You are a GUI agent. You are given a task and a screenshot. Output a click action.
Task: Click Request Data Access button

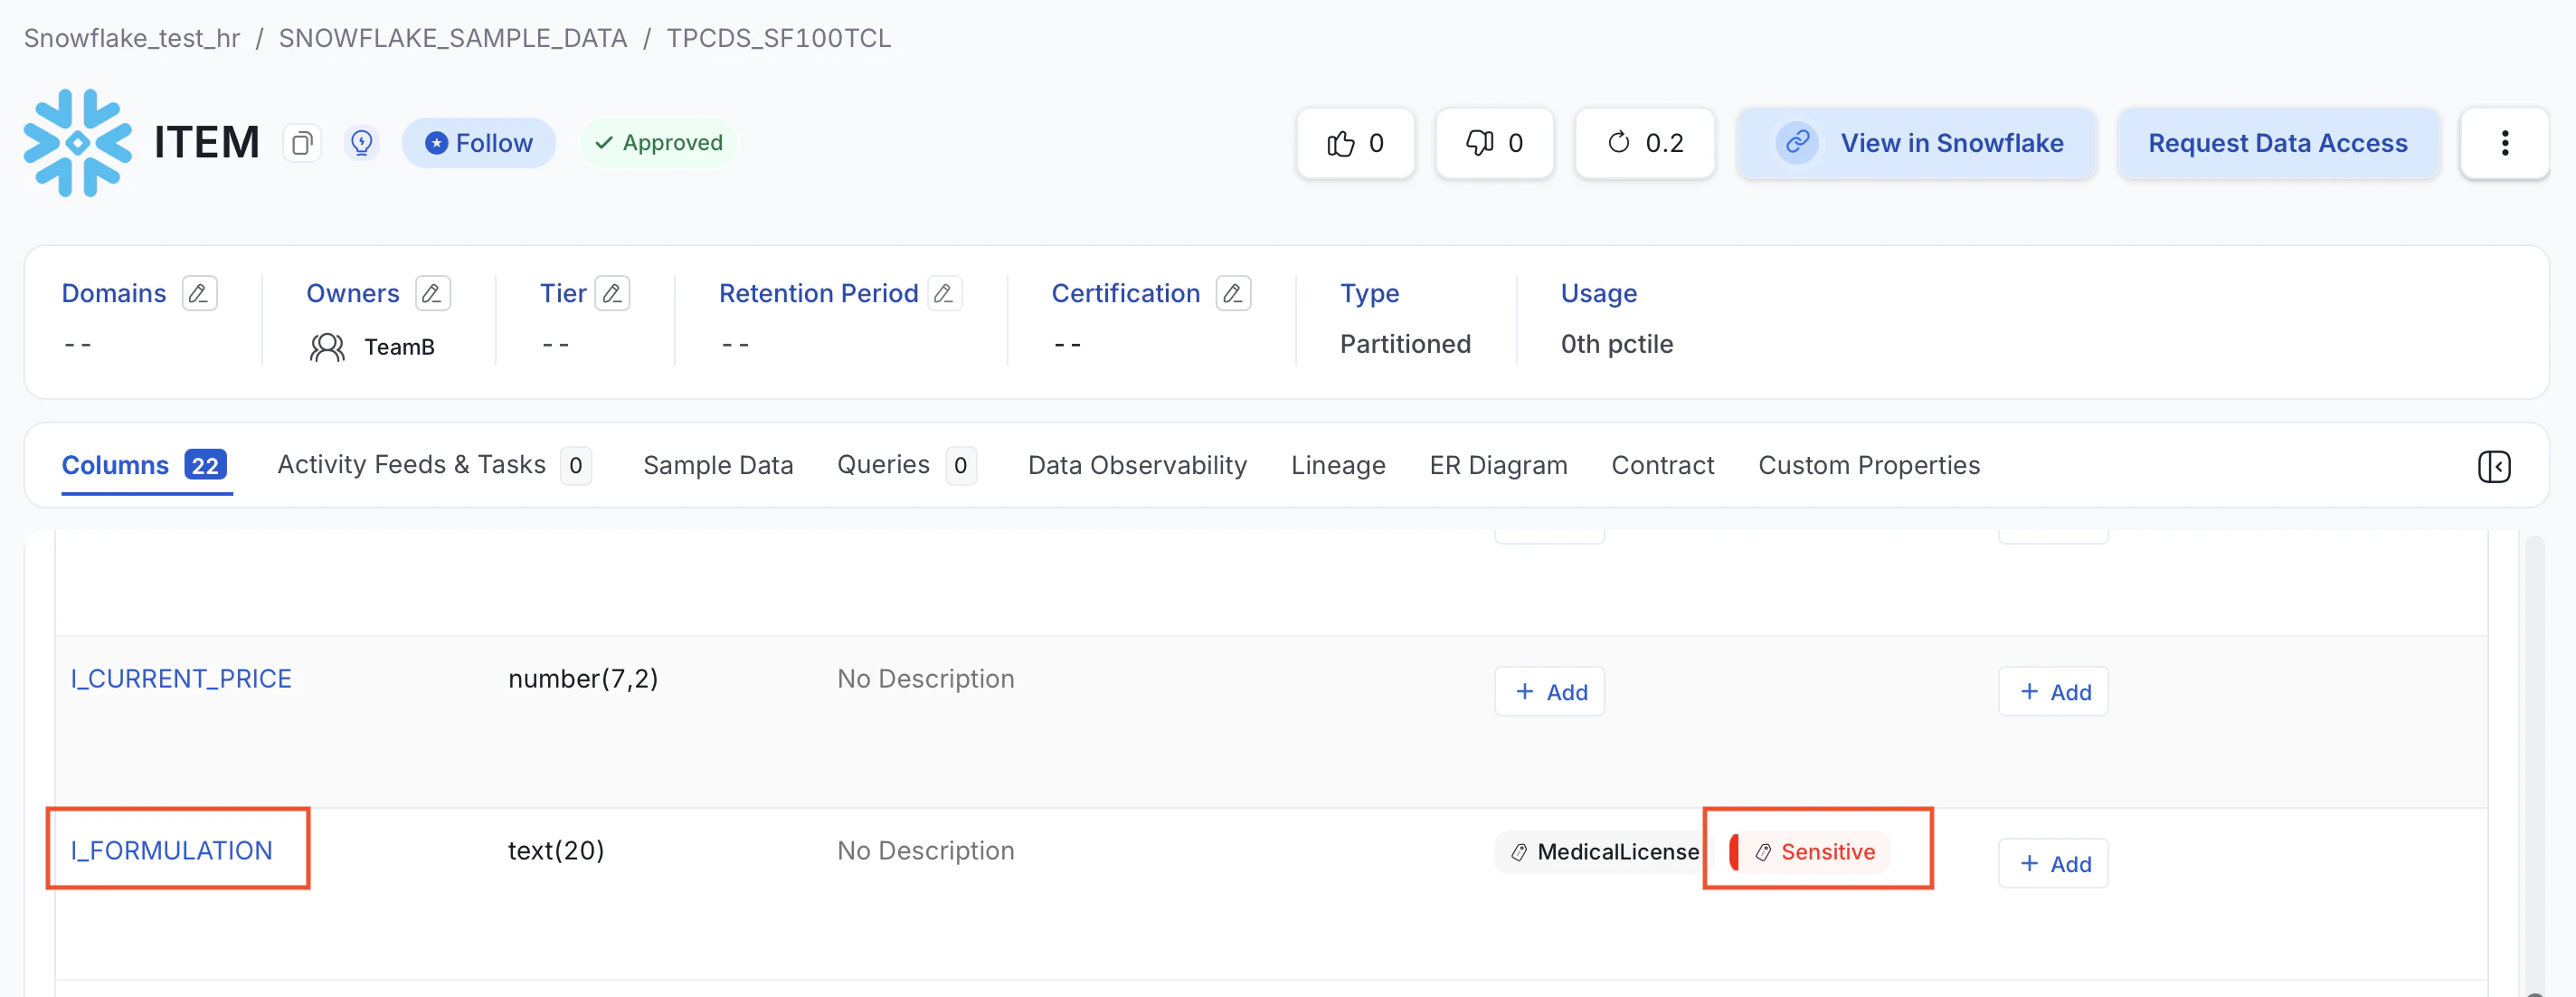tap(2278, 143)
